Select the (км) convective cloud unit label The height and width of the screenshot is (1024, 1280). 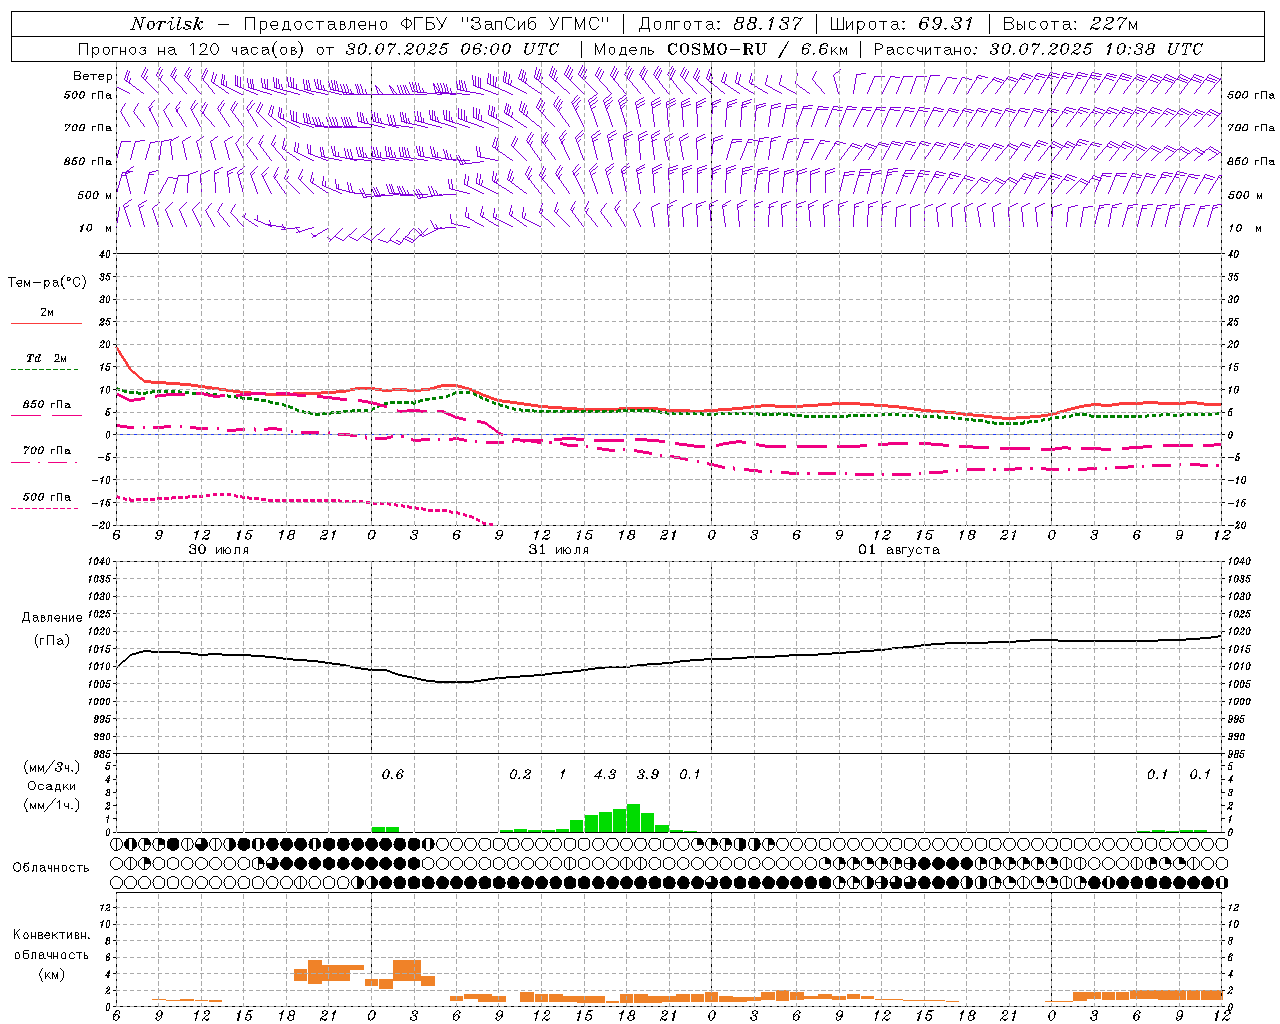(51, 975)
